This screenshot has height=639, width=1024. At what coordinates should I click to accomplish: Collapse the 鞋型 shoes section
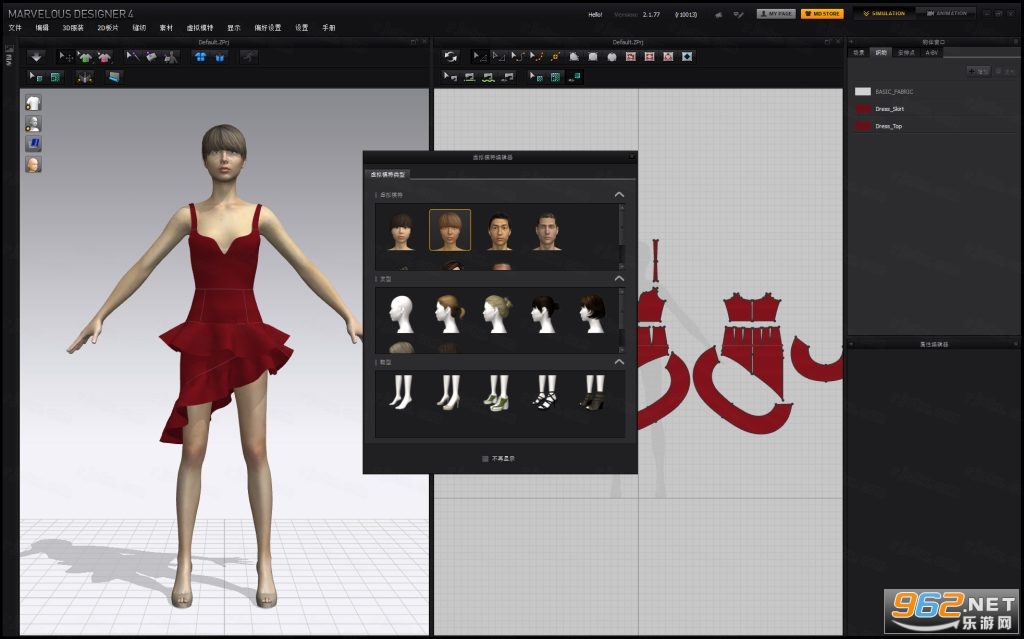coord(619,362)
